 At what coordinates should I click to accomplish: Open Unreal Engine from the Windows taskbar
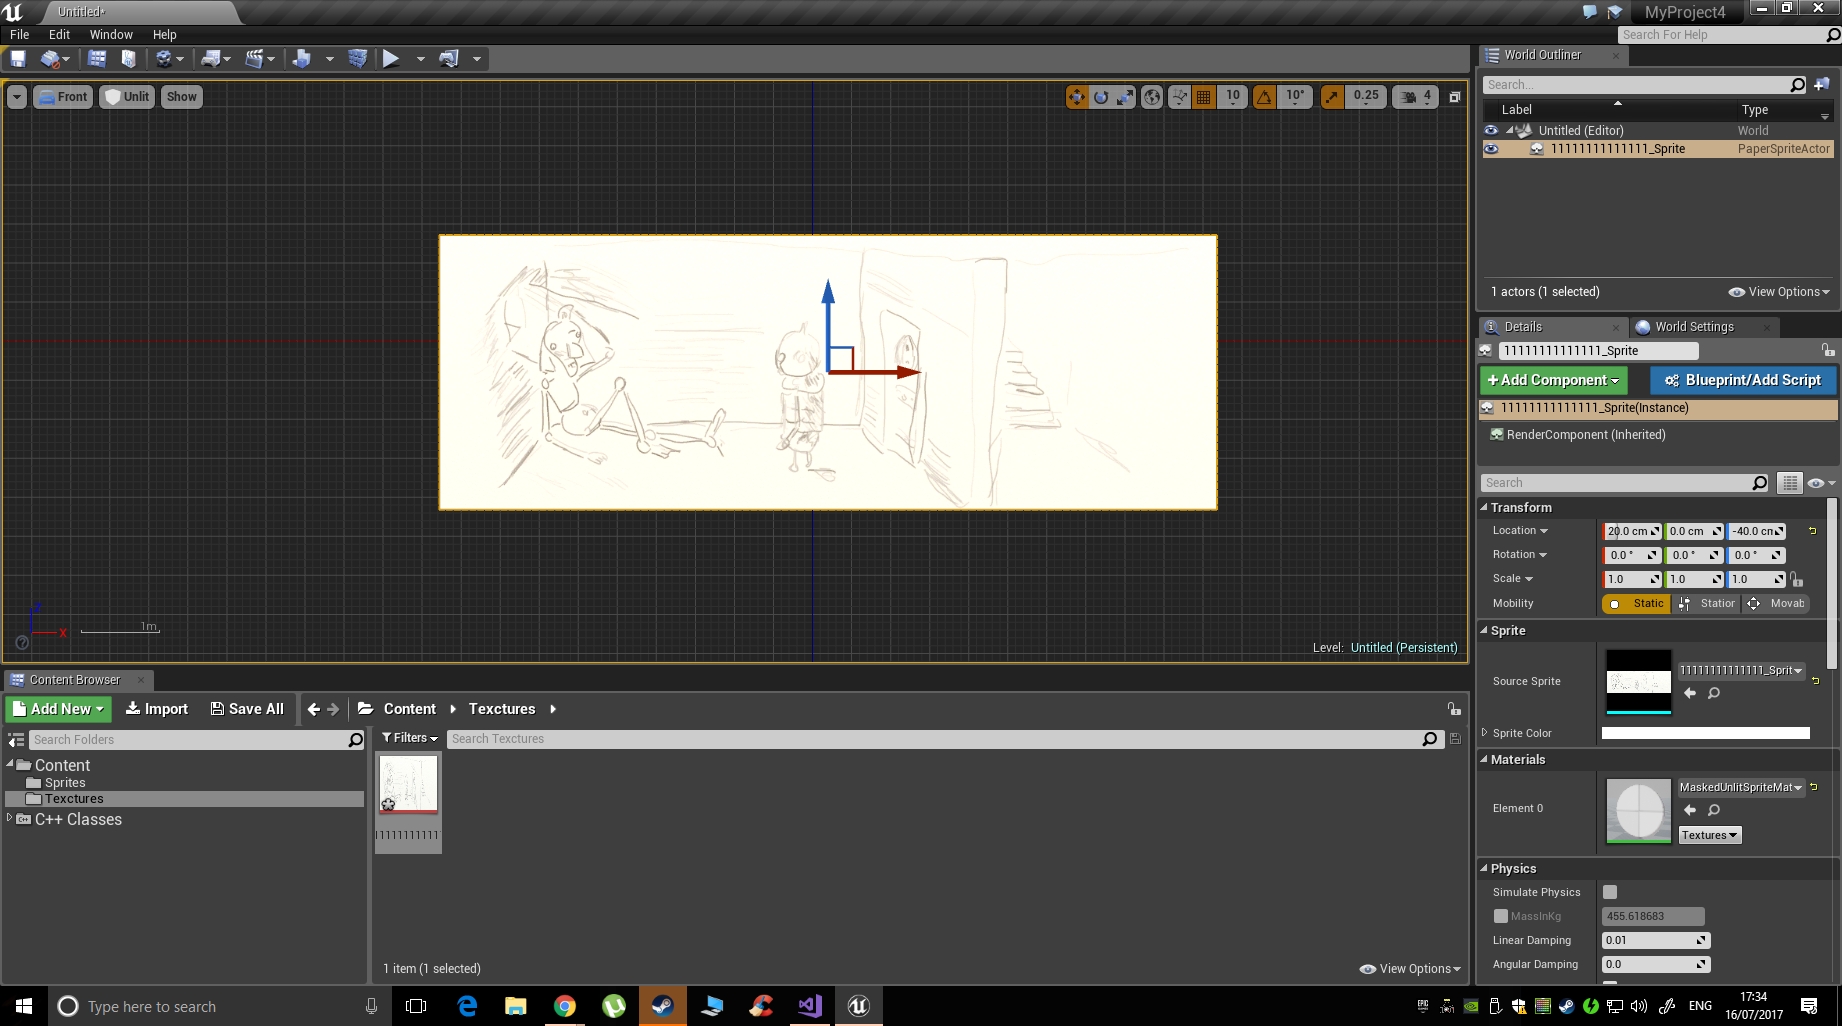[858, 1006]
